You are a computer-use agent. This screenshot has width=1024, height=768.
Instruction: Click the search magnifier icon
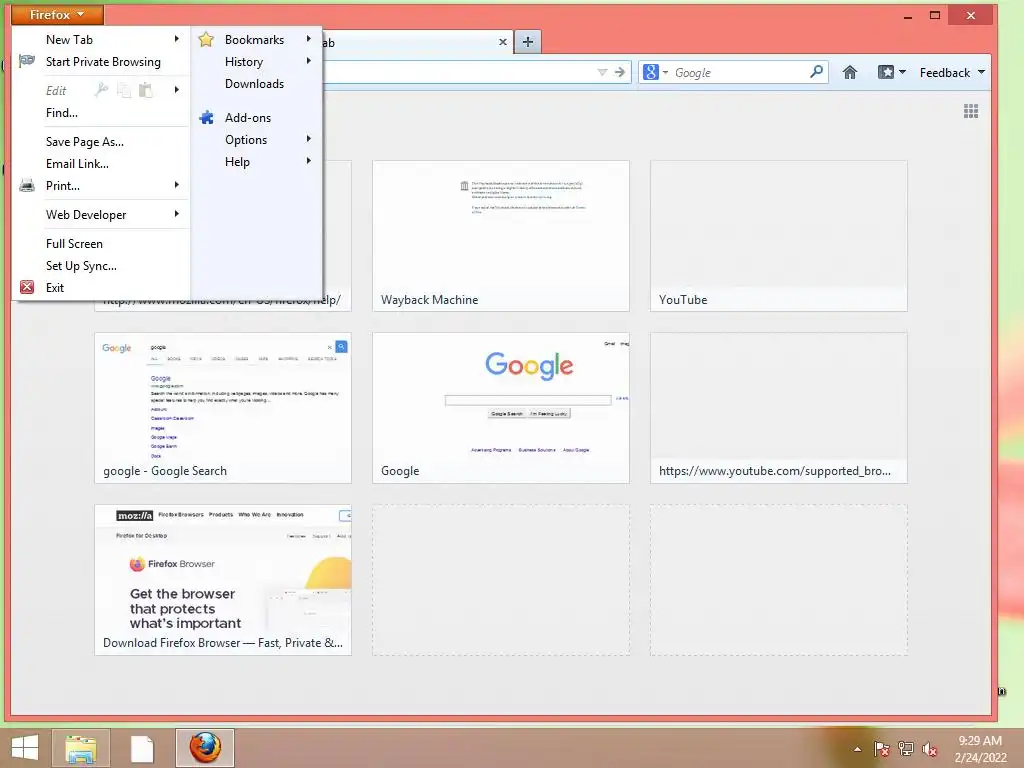(816, 72)
